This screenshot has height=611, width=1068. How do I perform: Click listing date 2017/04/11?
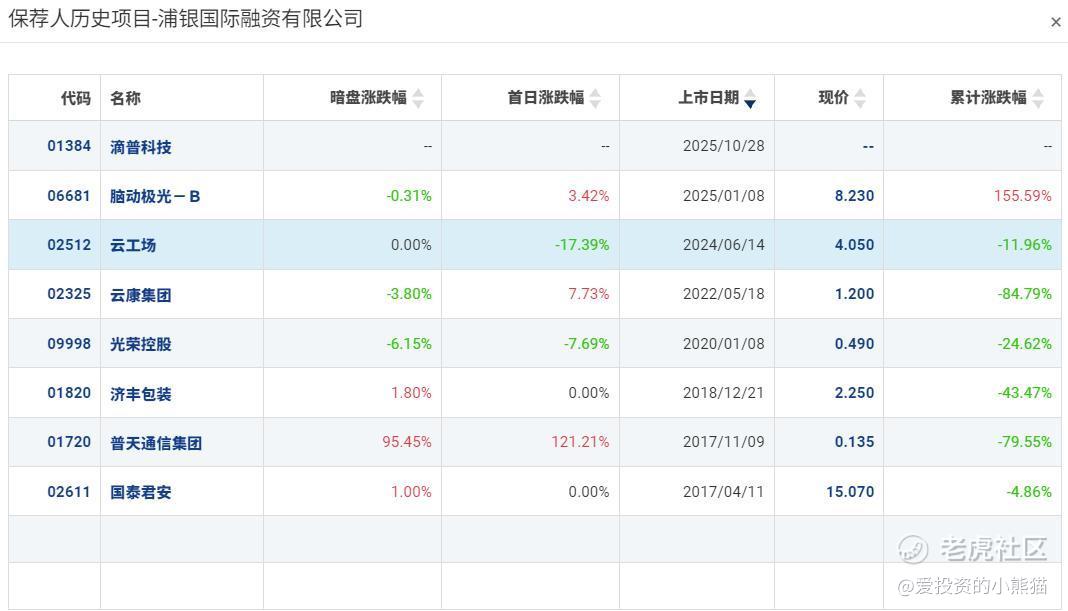(723, 491)
